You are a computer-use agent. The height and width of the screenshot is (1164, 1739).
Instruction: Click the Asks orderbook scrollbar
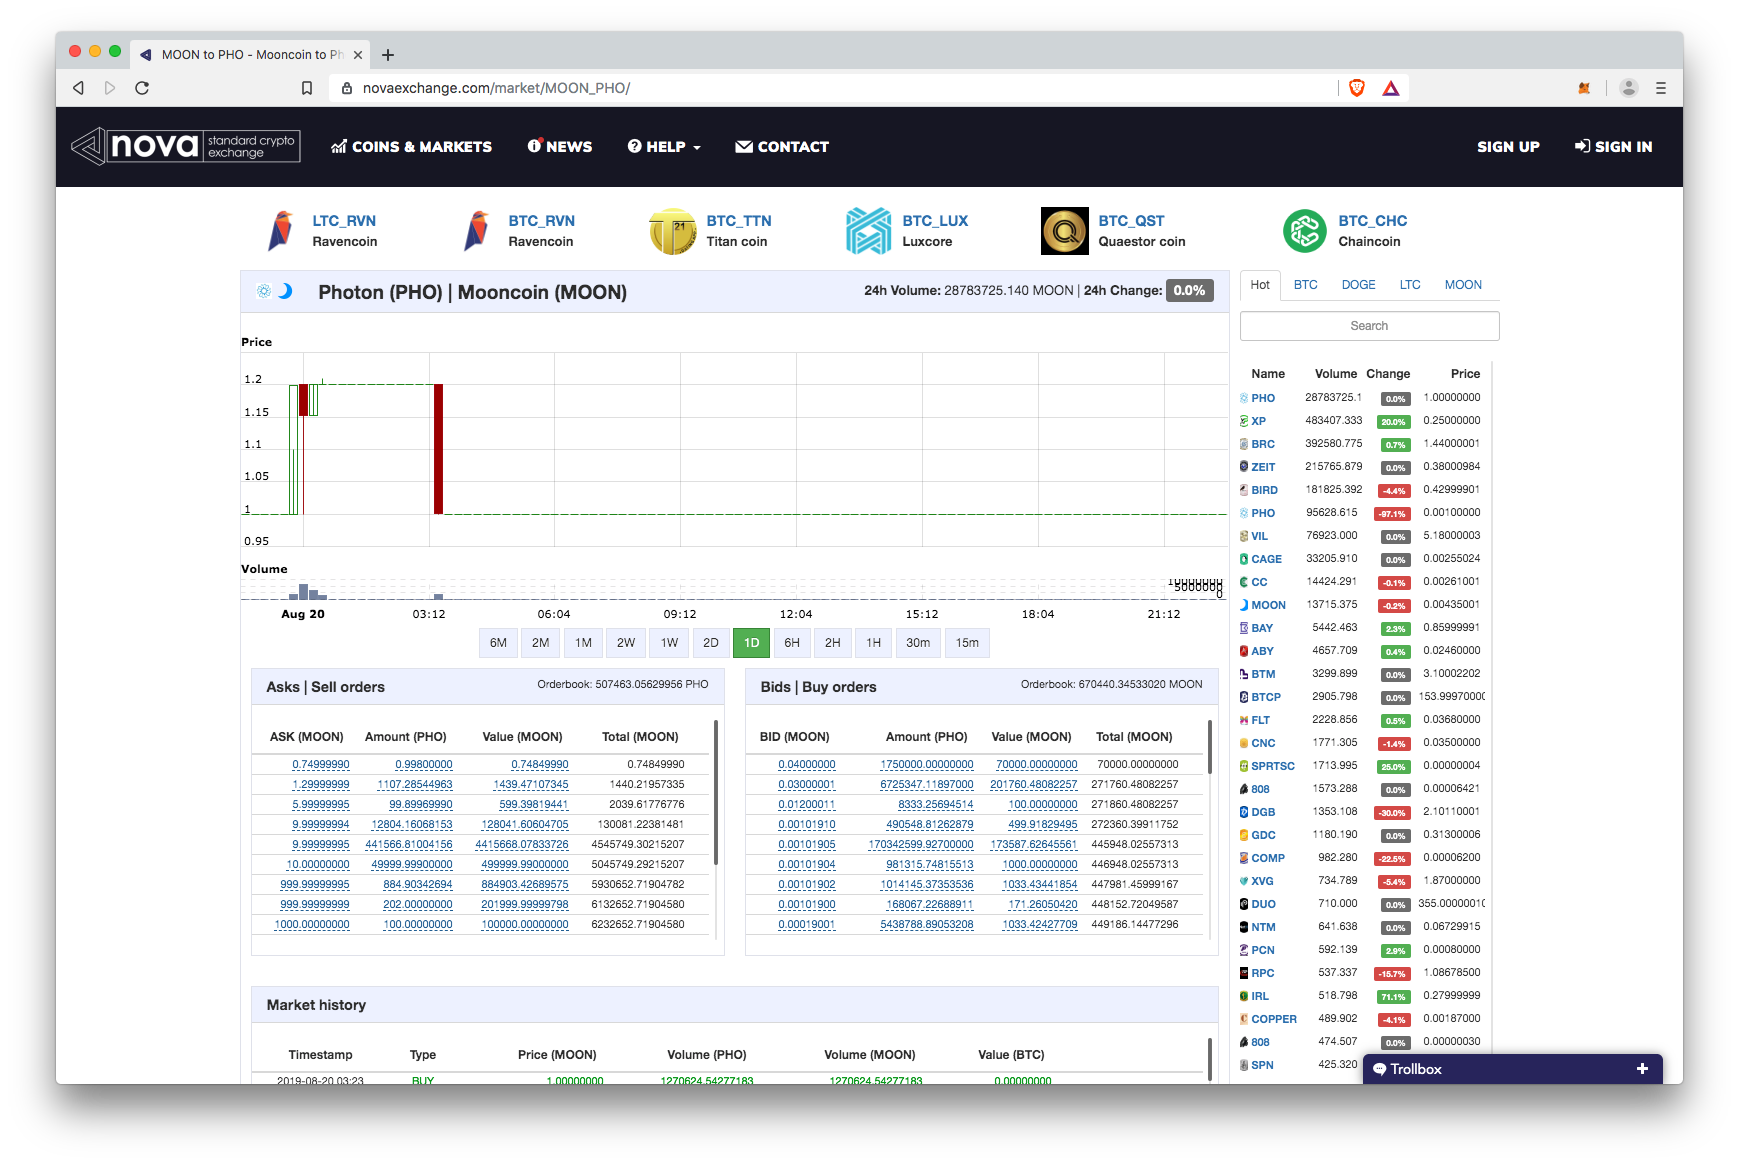(716, 793)
